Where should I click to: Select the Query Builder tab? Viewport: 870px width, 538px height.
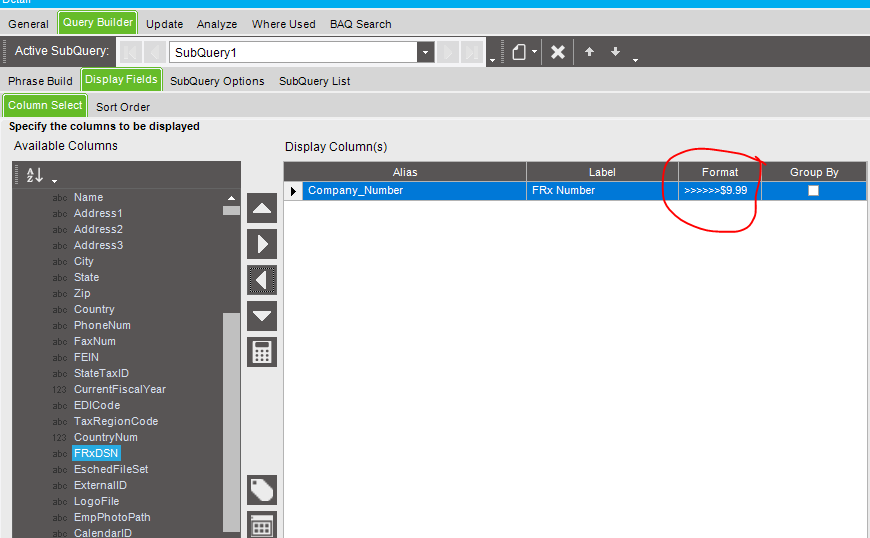tap(98, 22)
